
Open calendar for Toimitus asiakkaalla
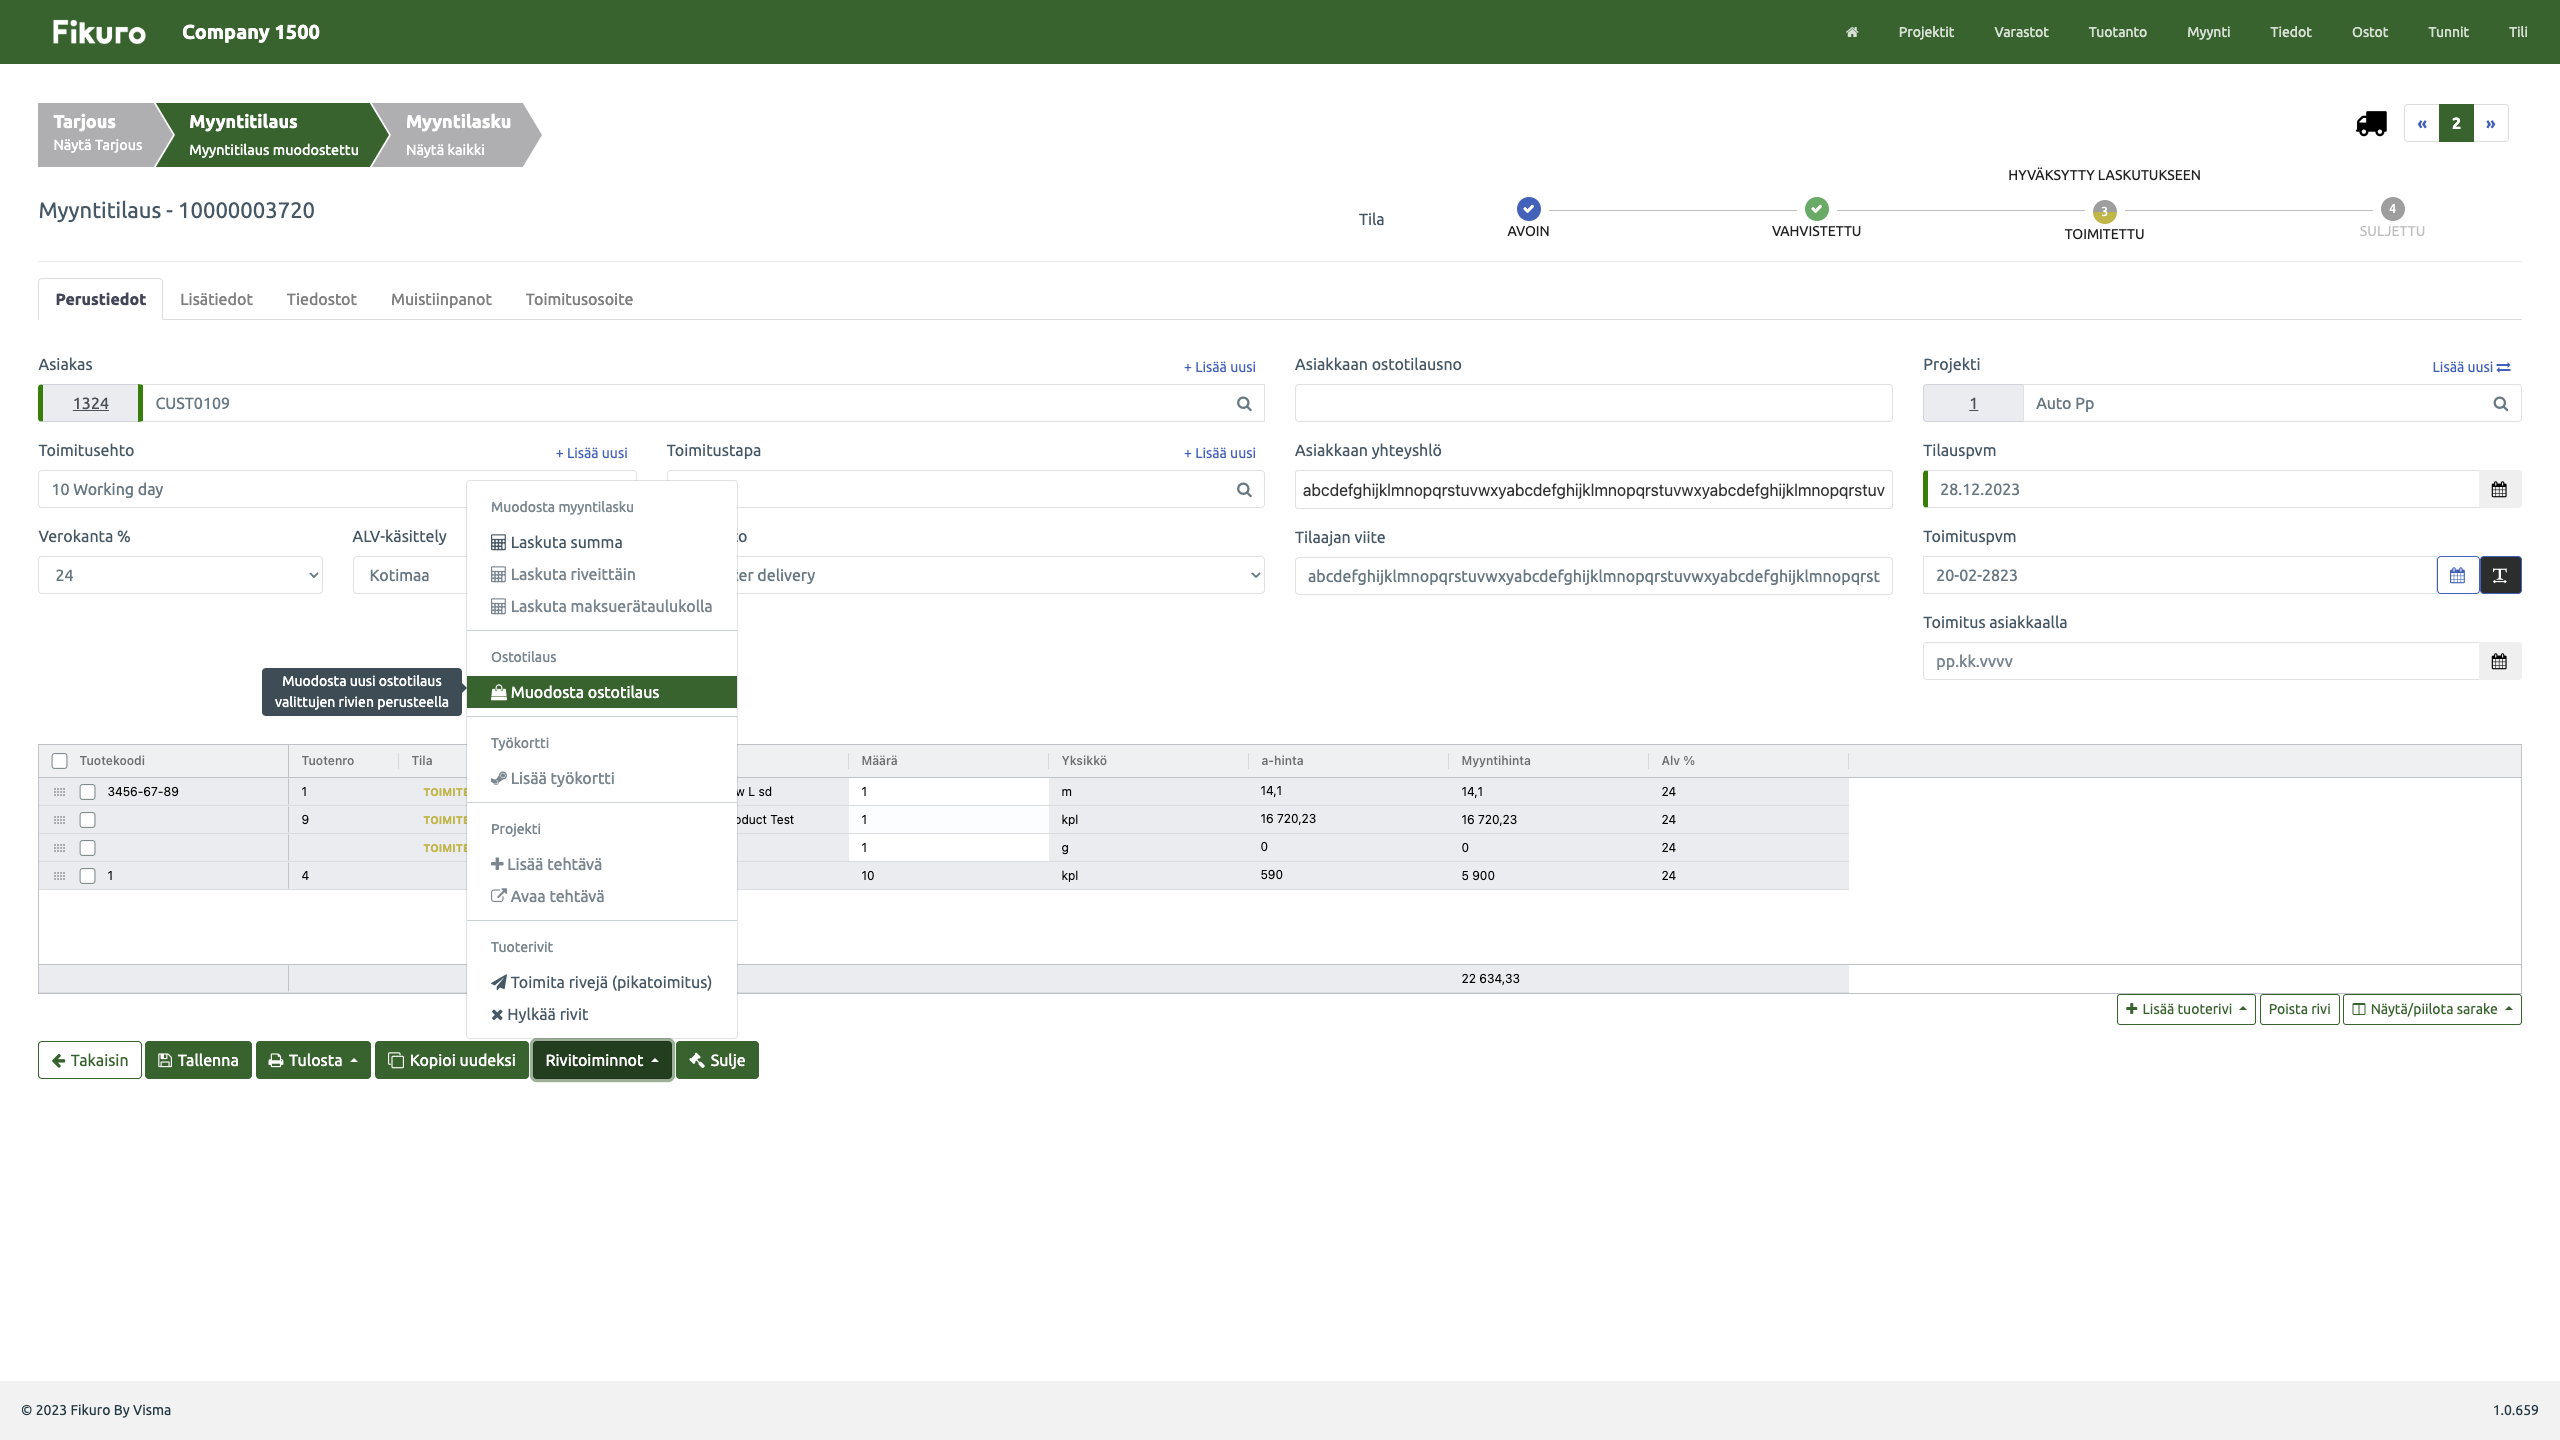point(2499,661)
